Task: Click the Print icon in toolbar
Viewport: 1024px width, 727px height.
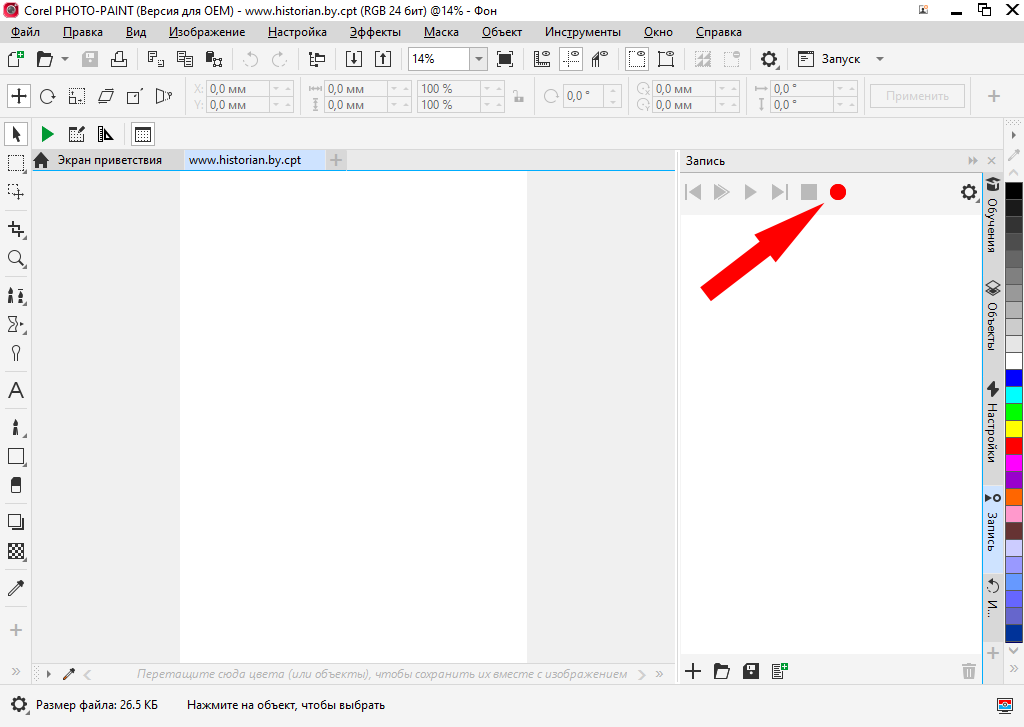Action: point(118,59)
